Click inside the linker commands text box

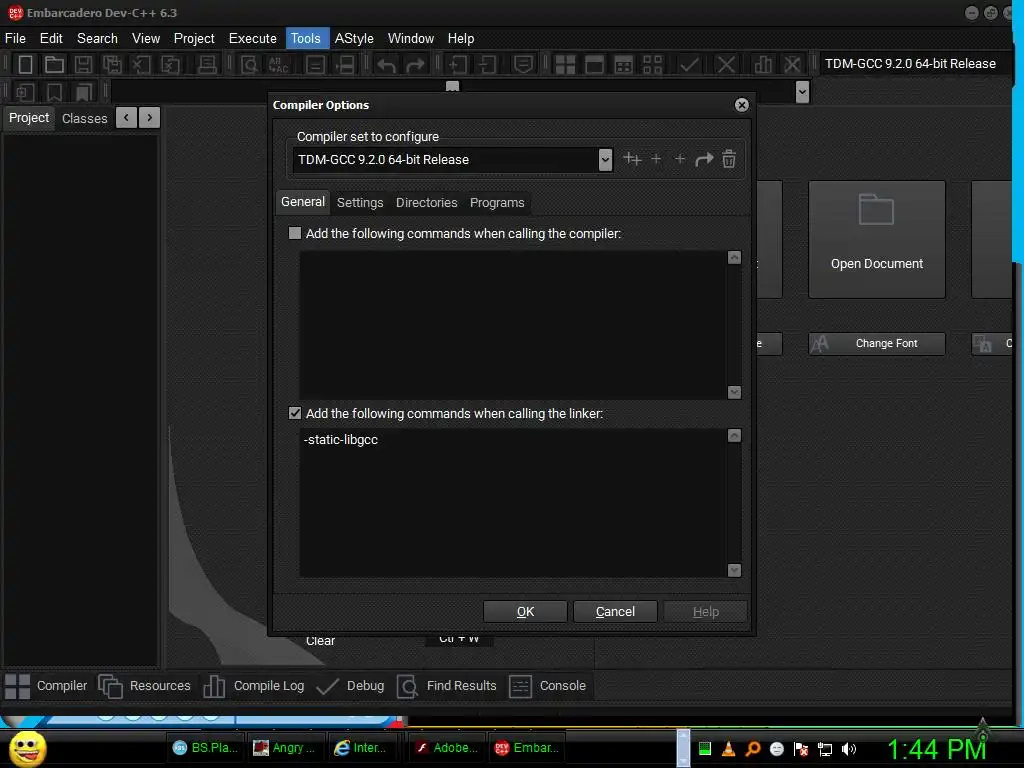pyautogui.click(x=513, y=503)
